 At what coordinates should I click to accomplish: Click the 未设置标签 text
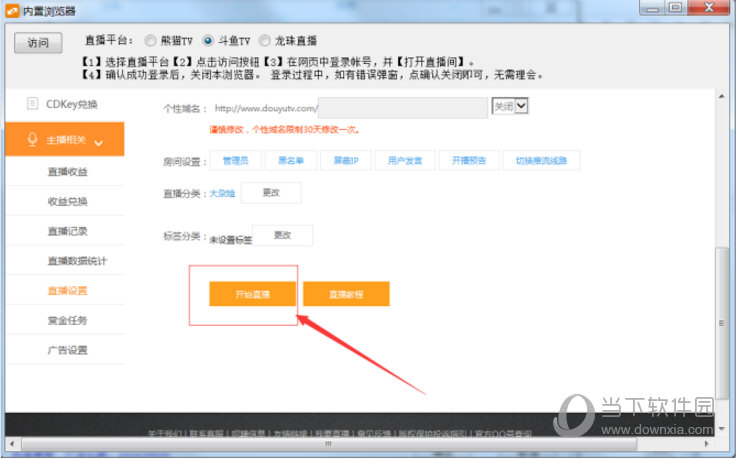[231, 240]
